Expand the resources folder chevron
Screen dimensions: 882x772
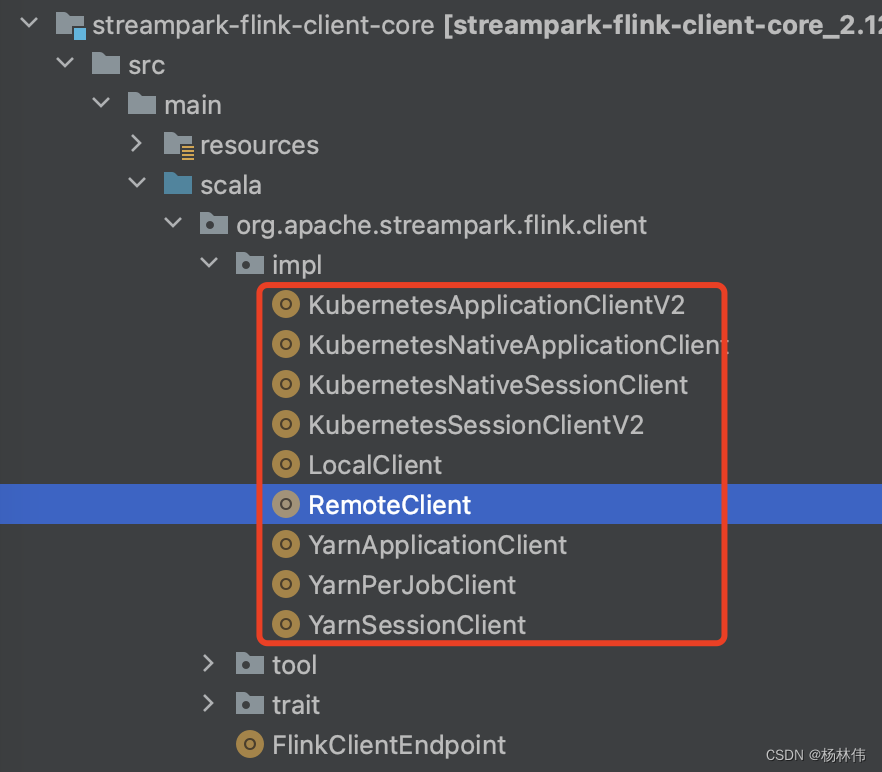click(x=136, y=143)
